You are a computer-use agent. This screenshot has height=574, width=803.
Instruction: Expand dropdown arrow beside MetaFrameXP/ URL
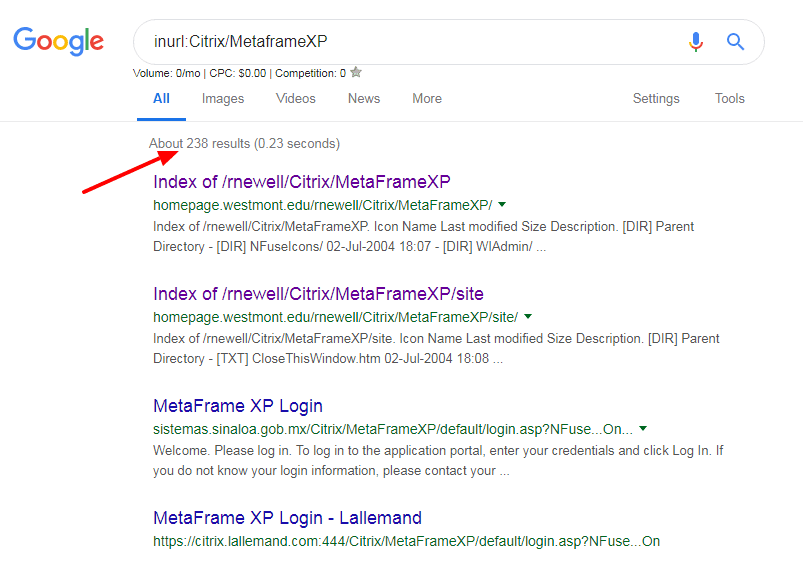502,205
